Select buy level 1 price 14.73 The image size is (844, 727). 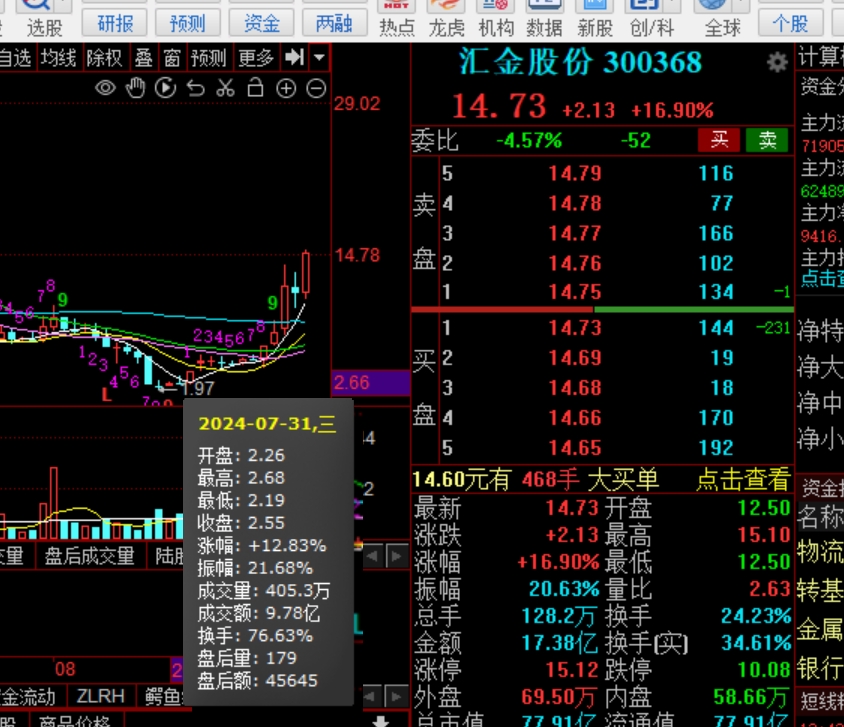[x=574, y=327]
